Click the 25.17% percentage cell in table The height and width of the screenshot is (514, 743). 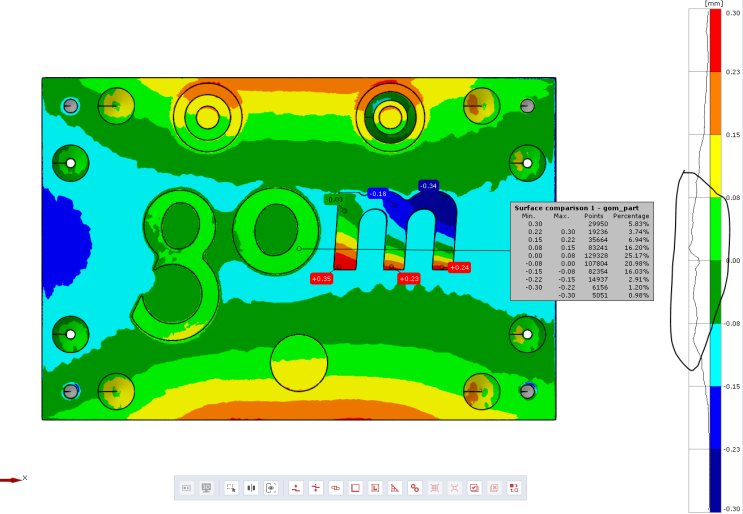pos(636,256)
